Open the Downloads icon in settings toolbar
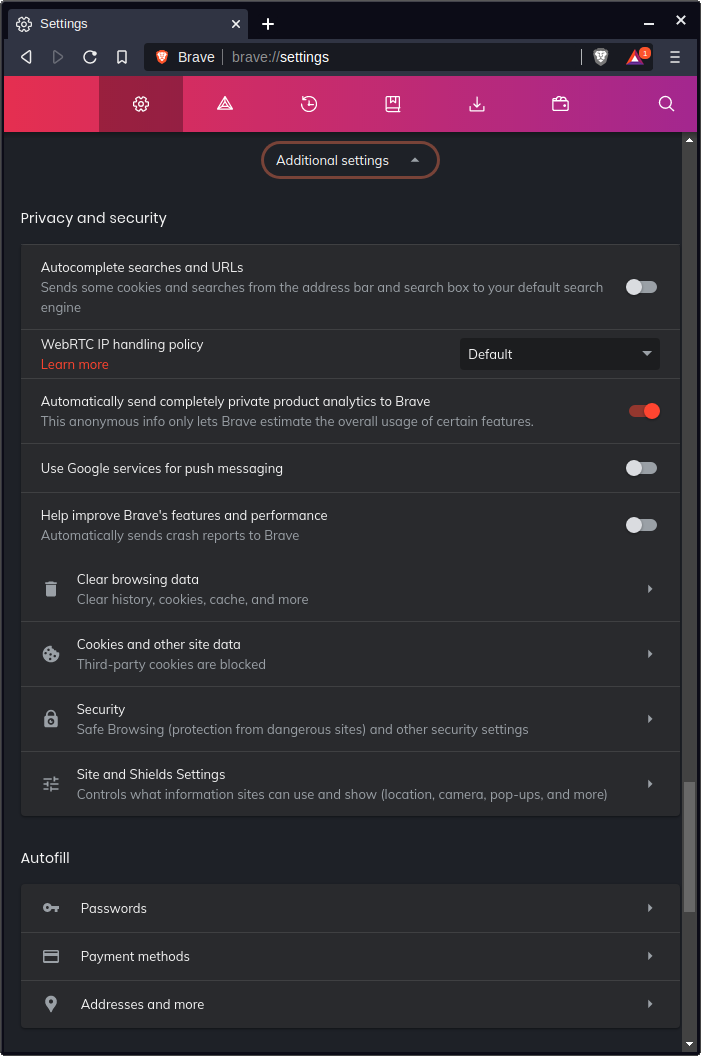Viewport: 701px width, 1056px height. tap(477, 104)
